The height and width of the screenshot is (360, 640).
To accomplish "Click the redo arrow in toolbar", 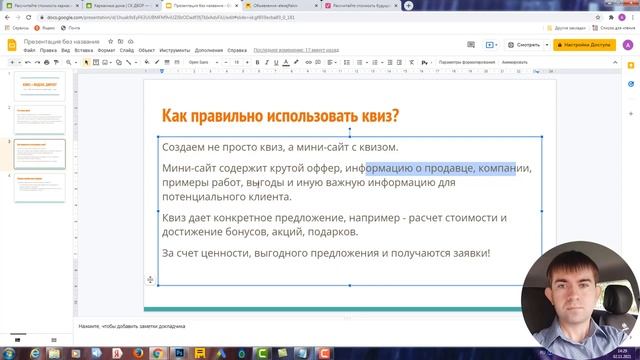I will 37,62.
